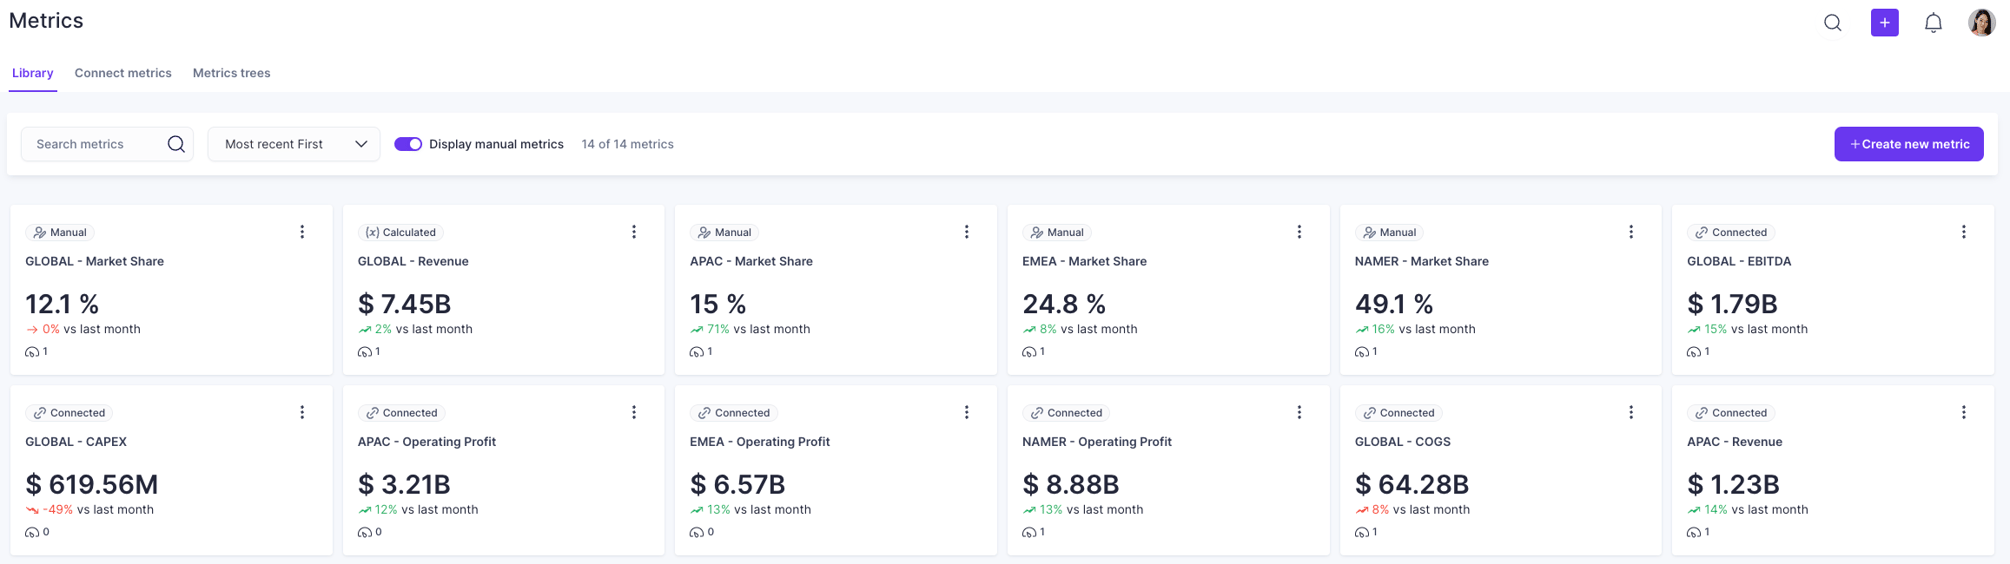Open options menu for GLOBAL - Market Share card
The height and width of the screenshot is (564, 2010).
click(302, 232)
